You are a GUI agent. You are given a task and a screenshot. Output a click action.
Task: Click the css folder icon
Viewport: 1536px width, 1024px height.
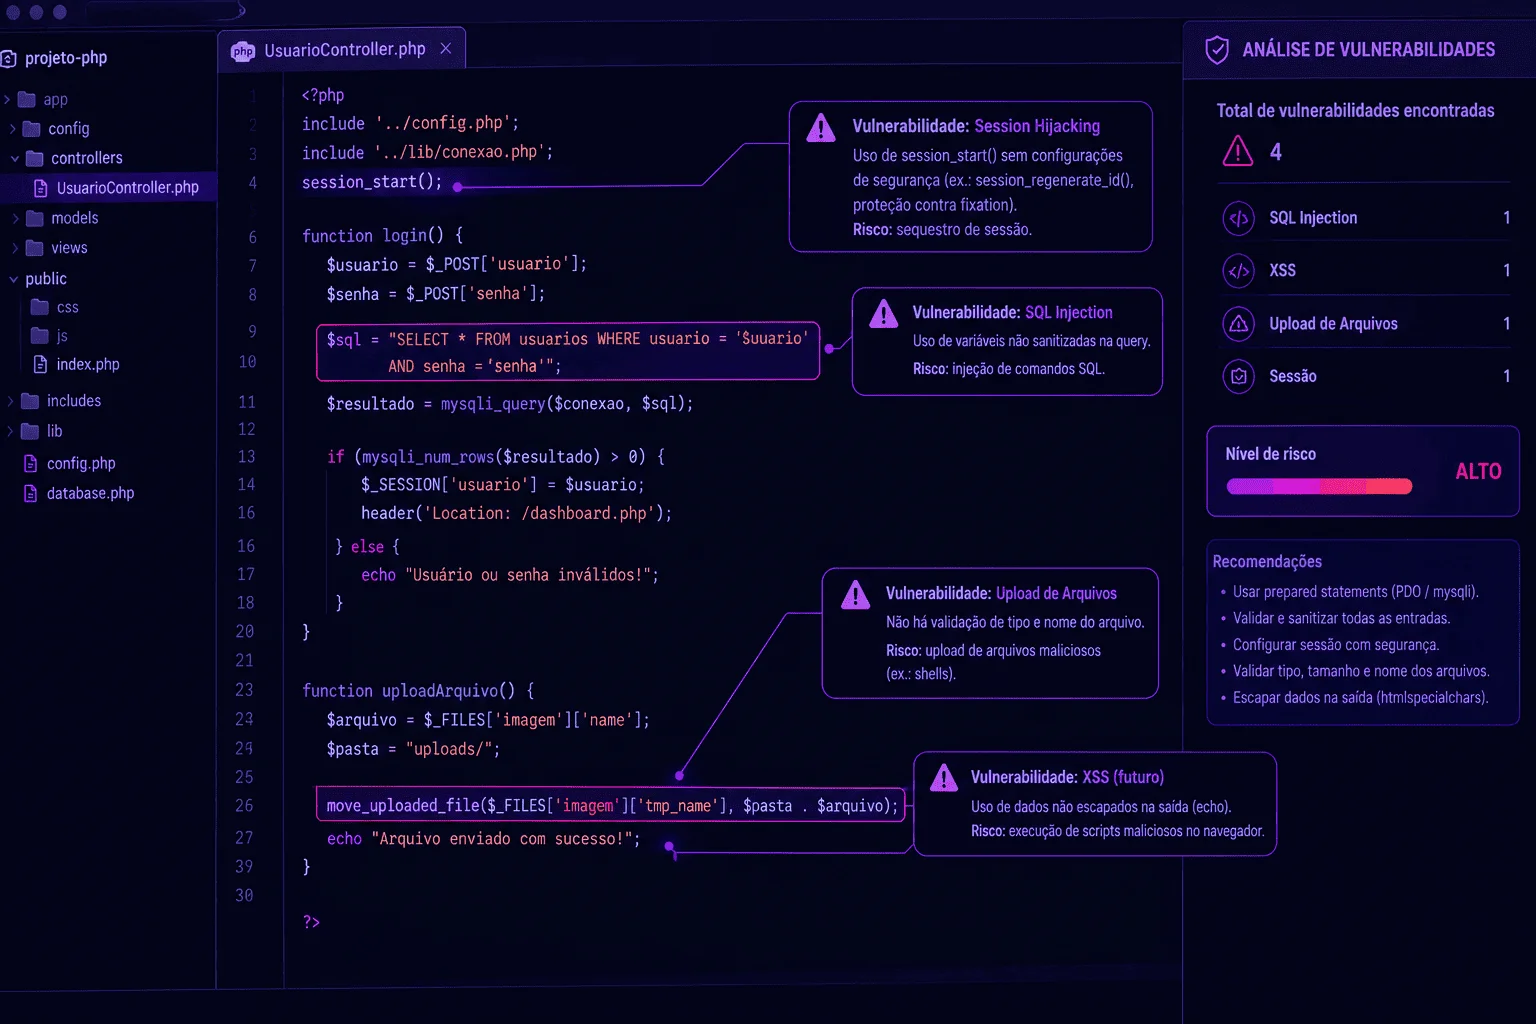(40, 307)
